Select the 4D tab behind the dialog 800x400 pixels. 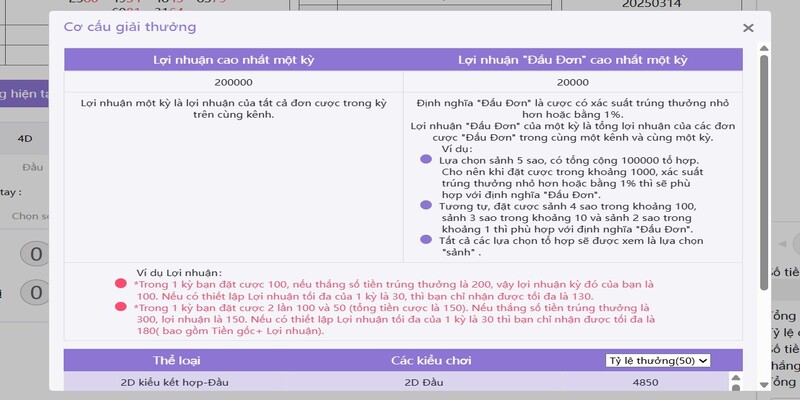25,138
